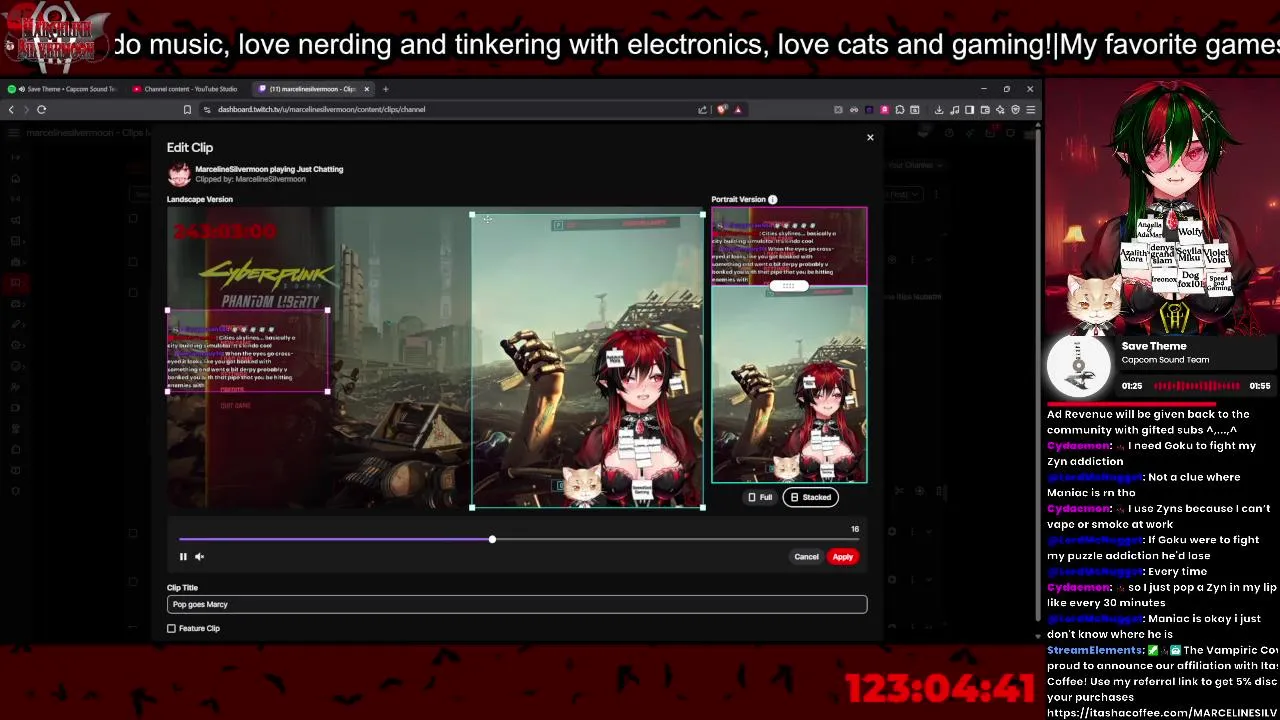Image resolution: width=1280 pixels, height=720 pixels.
Task: Open the Leo AI sparkle icon
Action: pyautogui.click(x=1000, y=109)
